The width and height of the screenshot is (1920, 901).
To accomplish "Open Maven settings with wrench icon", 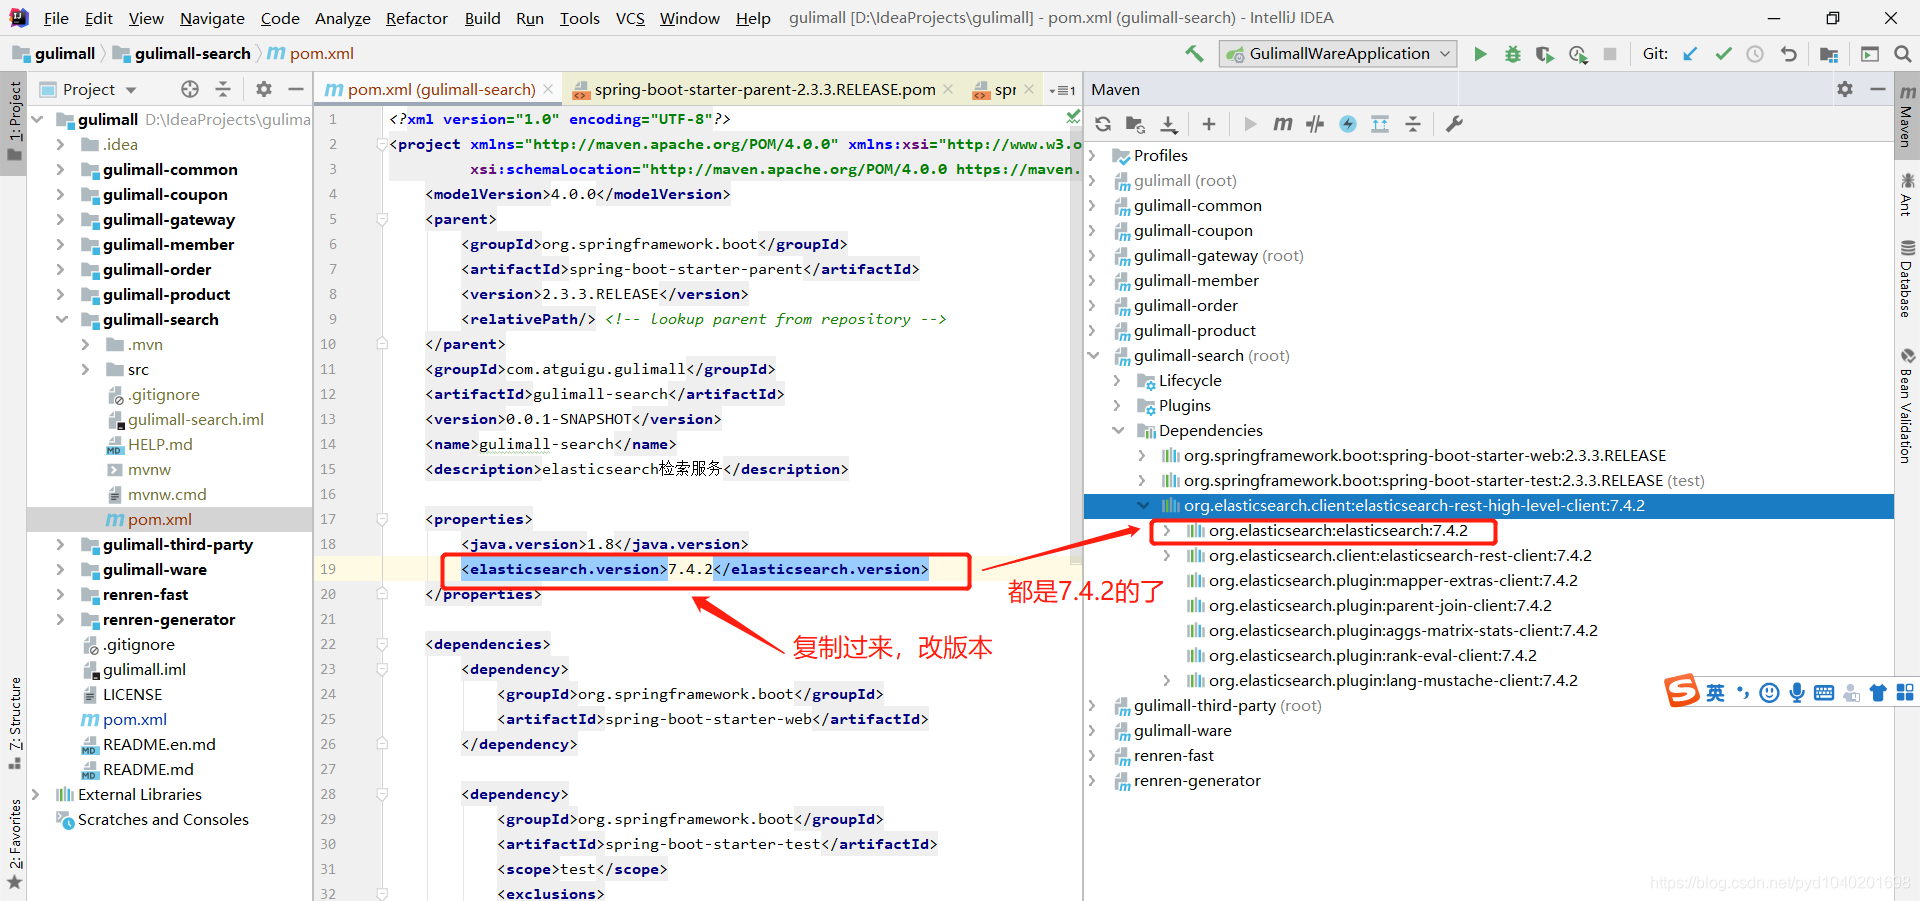I will point(1454,123).
